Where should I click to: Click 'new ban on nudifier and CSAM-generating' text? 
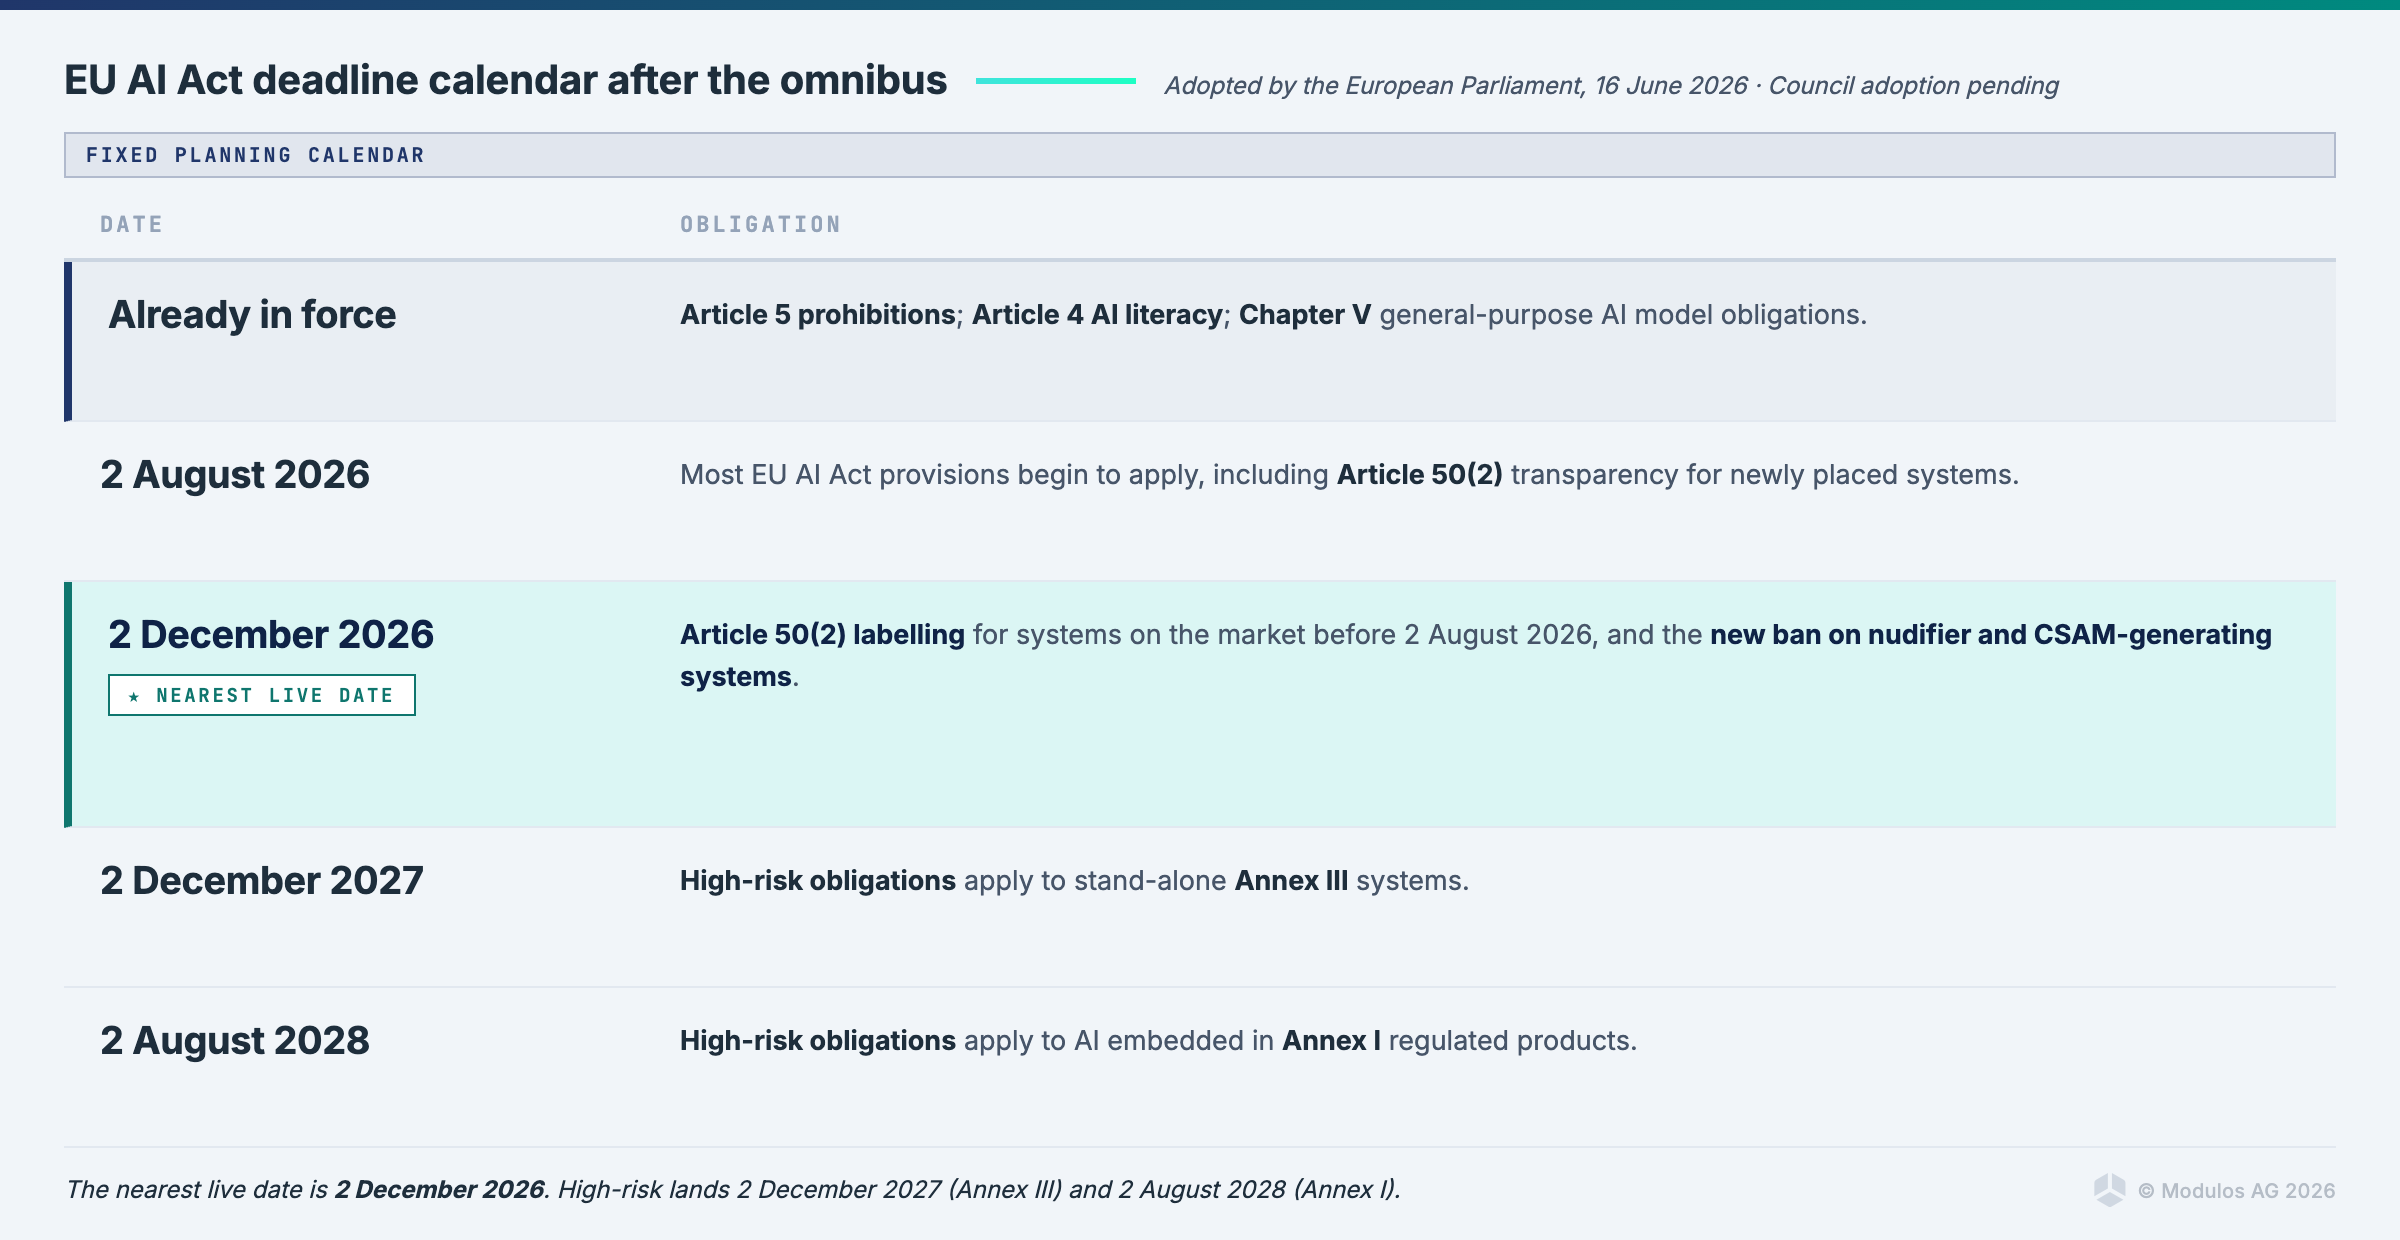(x=1991, y=635)
